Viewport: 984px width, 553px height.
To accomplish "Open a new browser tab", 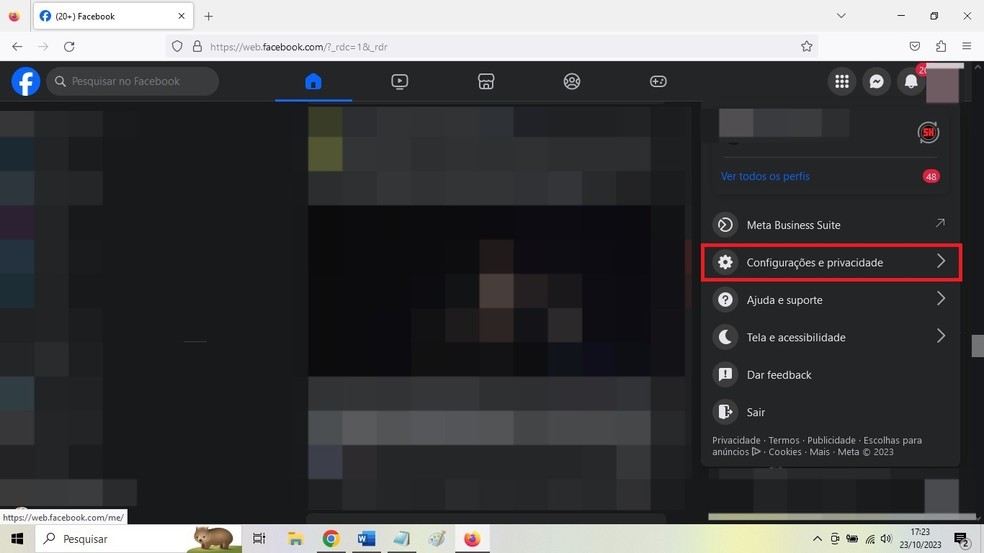I will (208, 16).
